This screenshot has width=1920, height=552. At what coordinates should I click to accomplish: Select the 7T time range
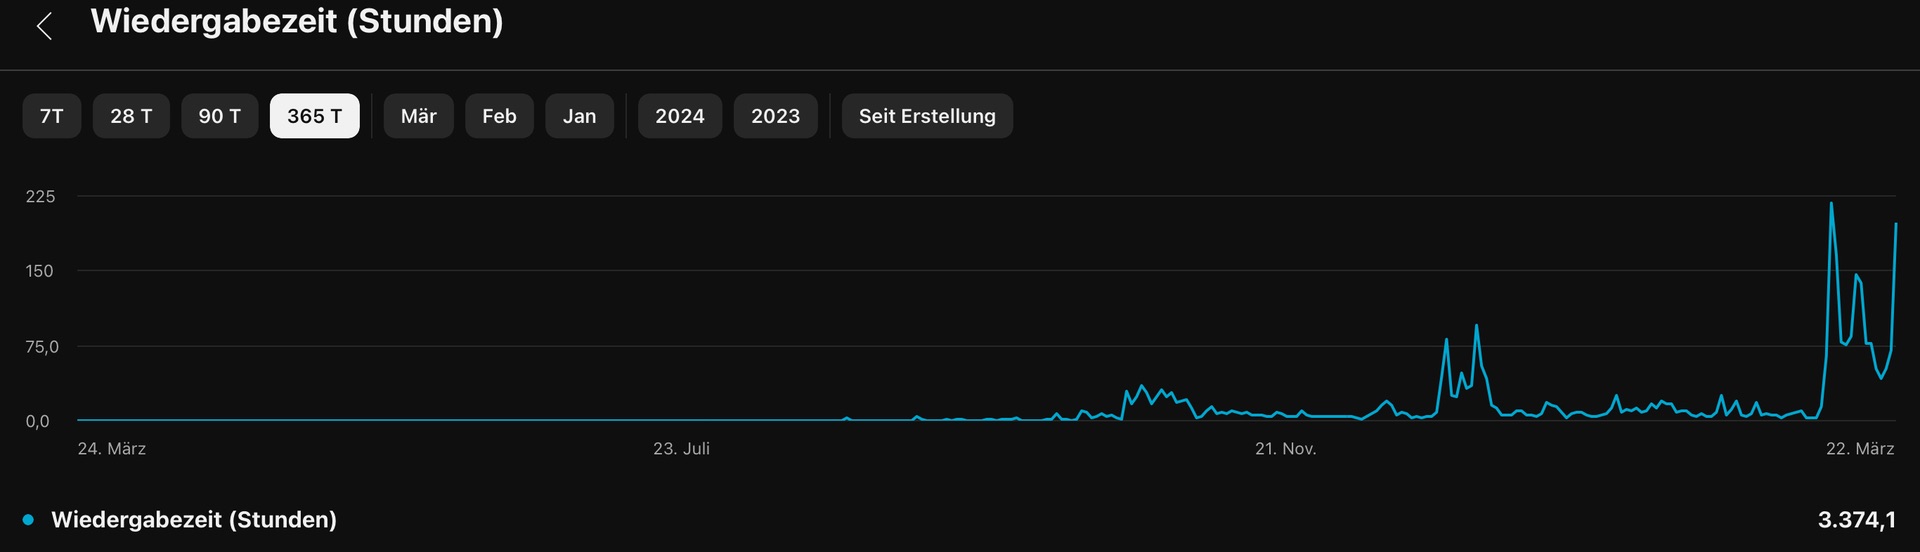click(x=52, y=116)
